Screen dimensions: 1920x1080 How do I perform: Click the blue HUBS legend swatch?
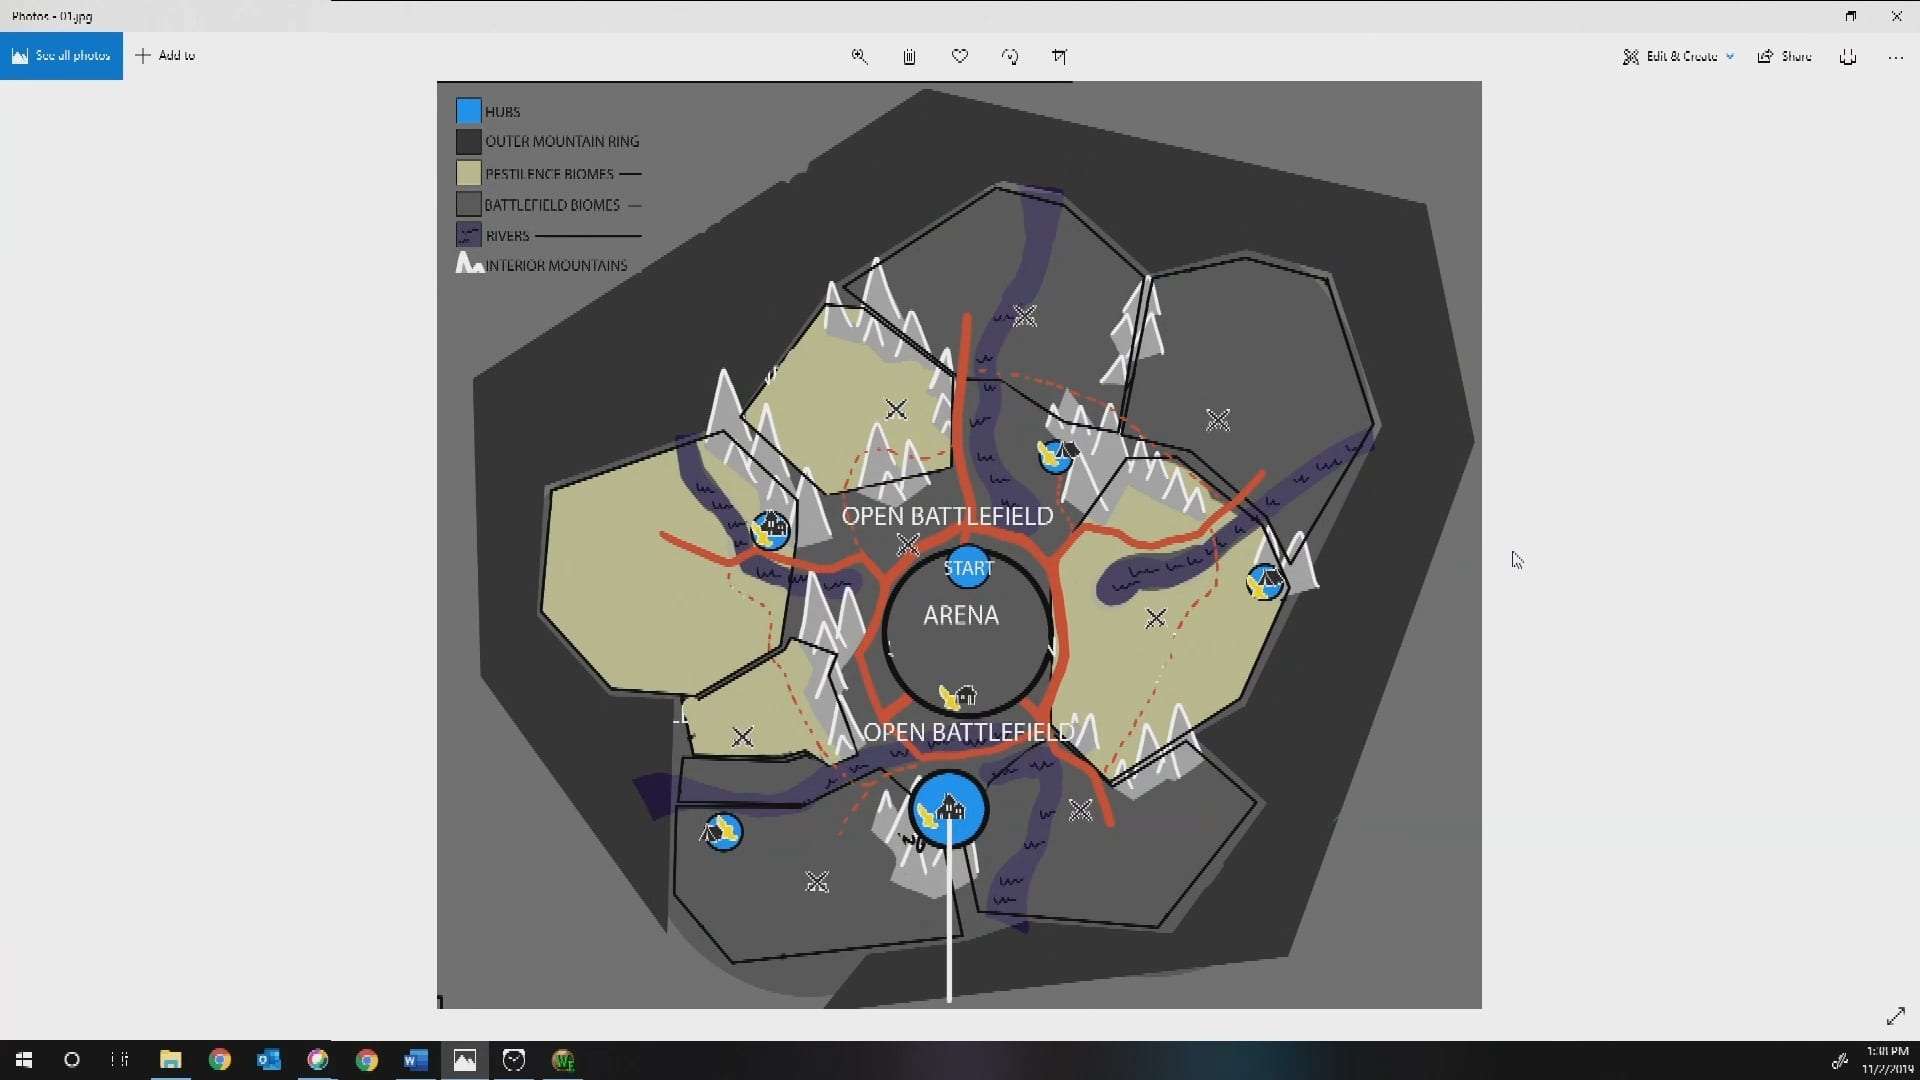(x=468, y=111)
